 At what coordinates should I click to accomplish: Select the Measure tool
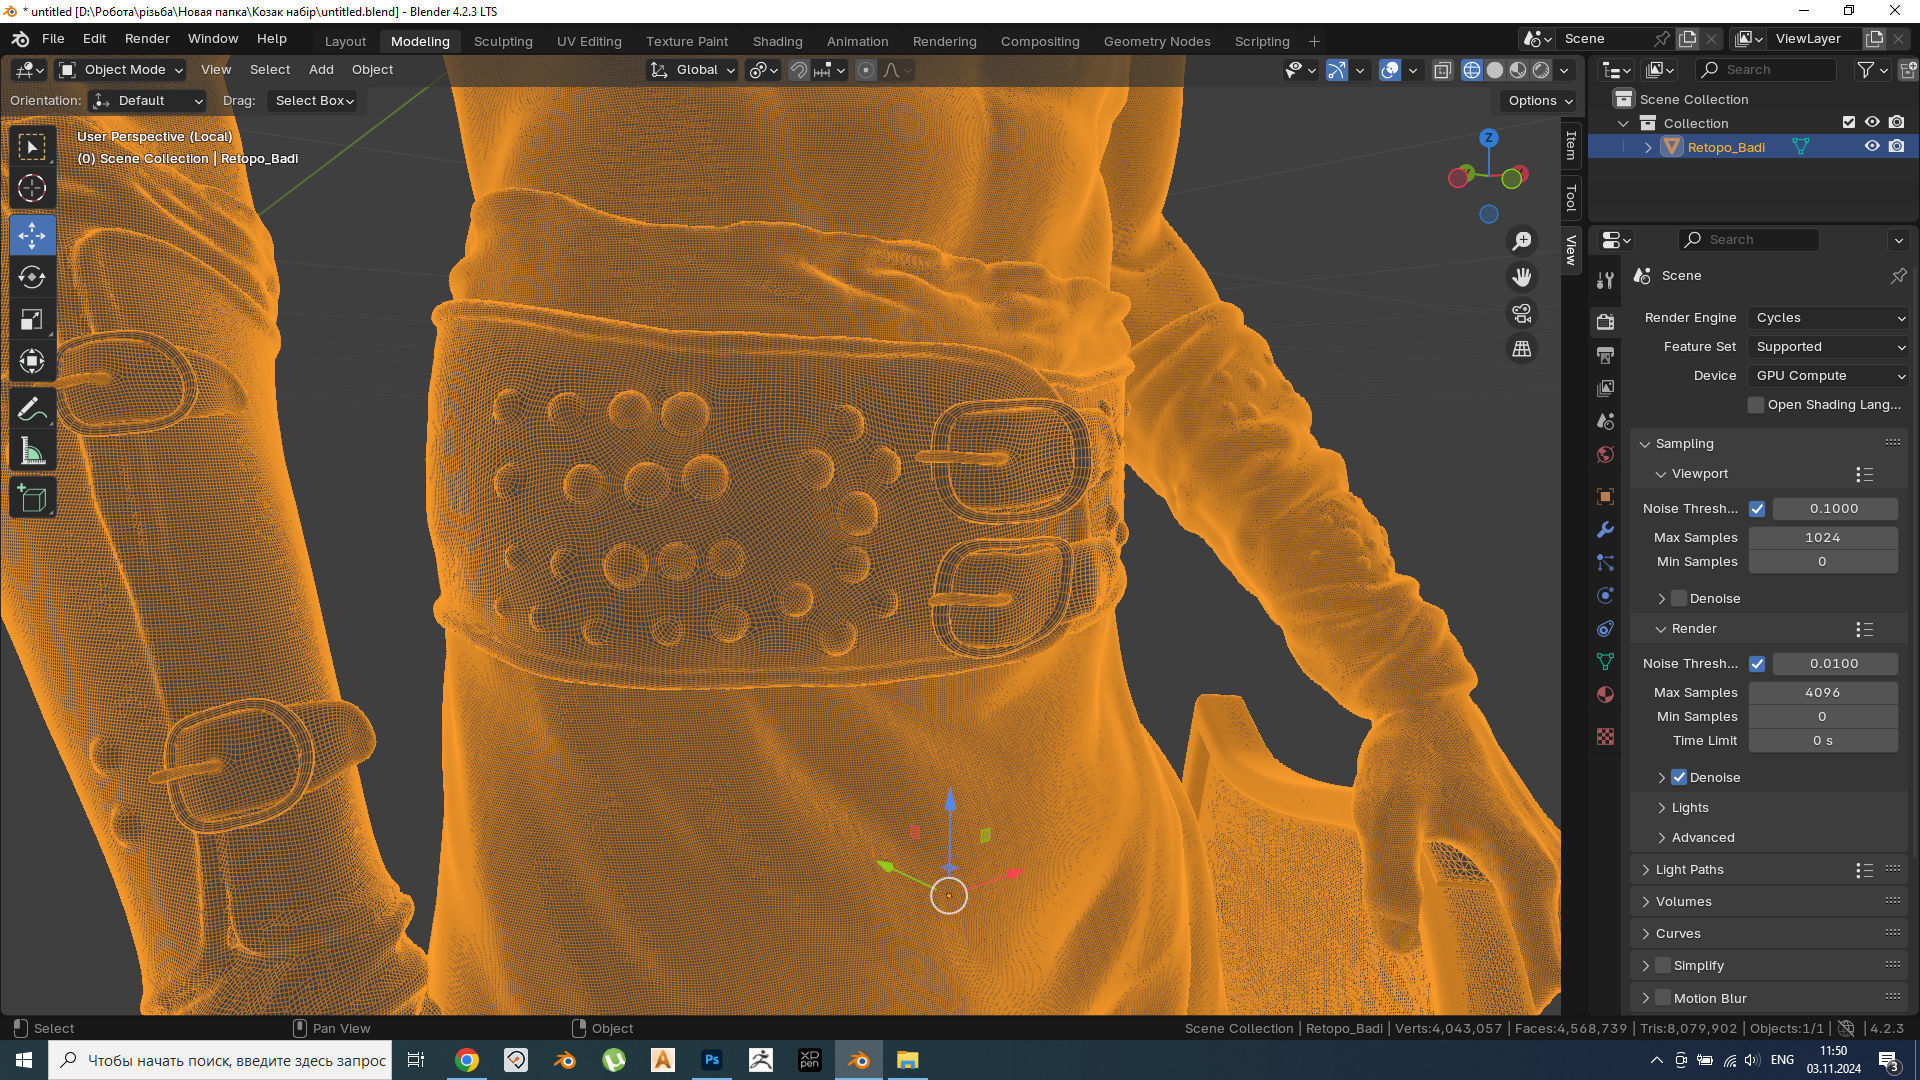pos(32,452)
